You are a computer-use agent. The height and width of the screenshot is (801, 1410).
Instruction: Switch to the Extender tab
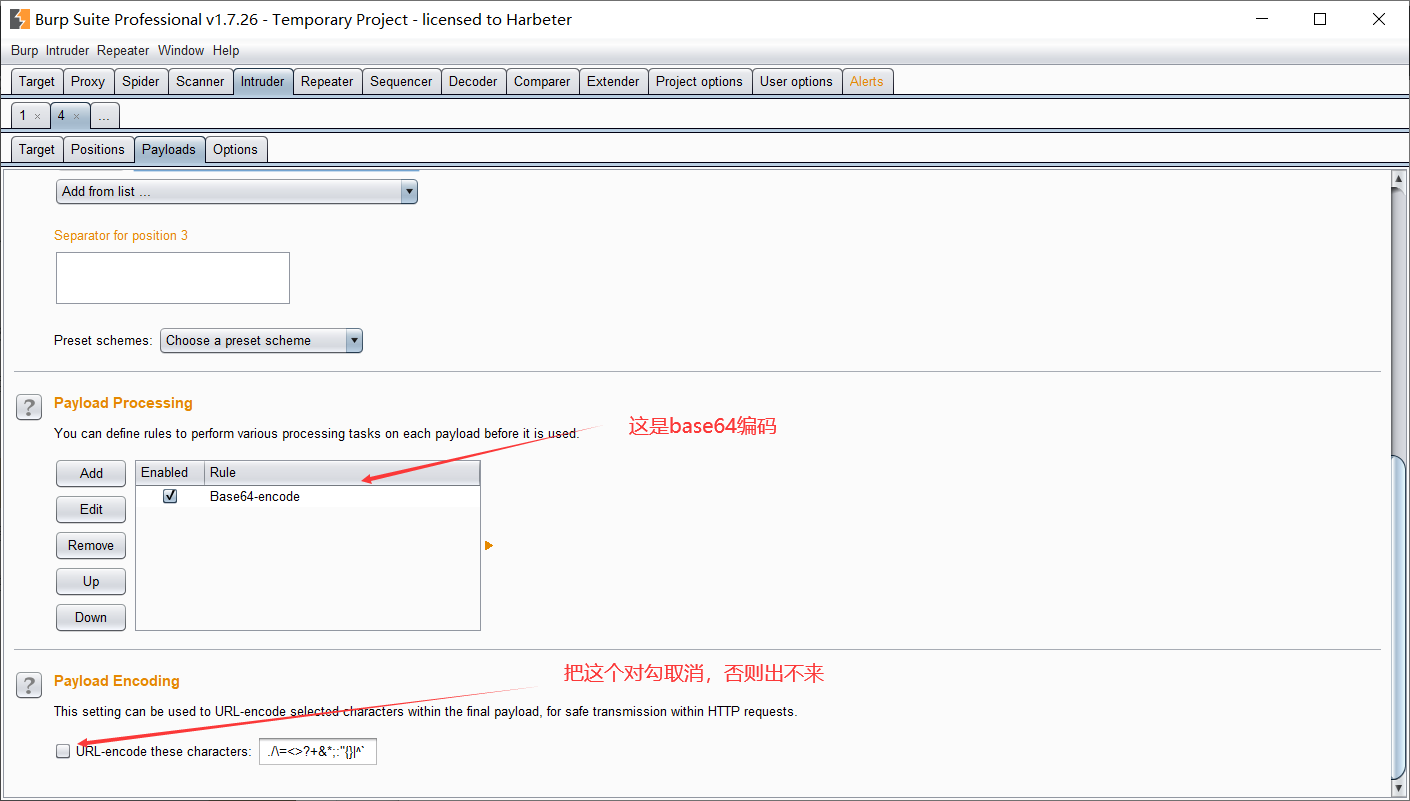click(x=613, y=81)
